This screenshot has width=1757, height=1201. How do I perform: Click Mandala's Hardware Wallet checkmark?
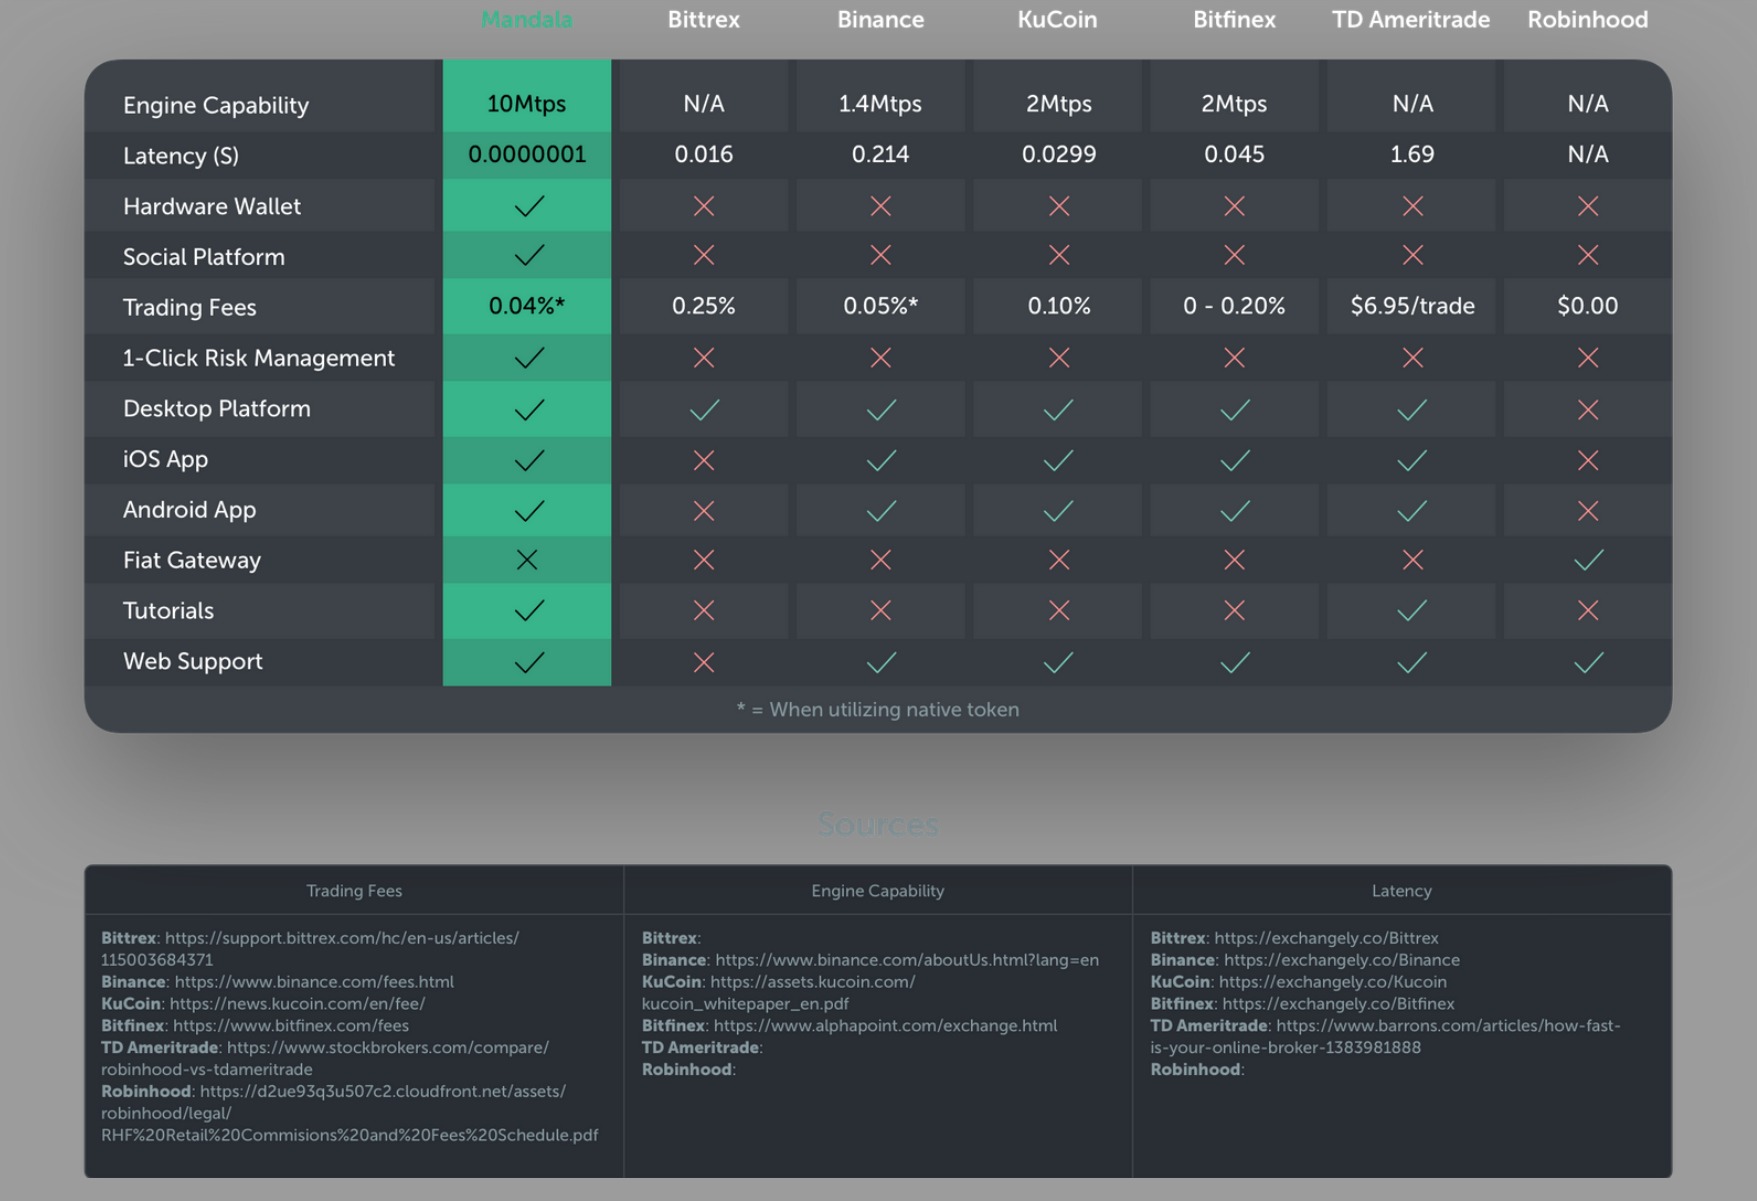click(528, 206)
